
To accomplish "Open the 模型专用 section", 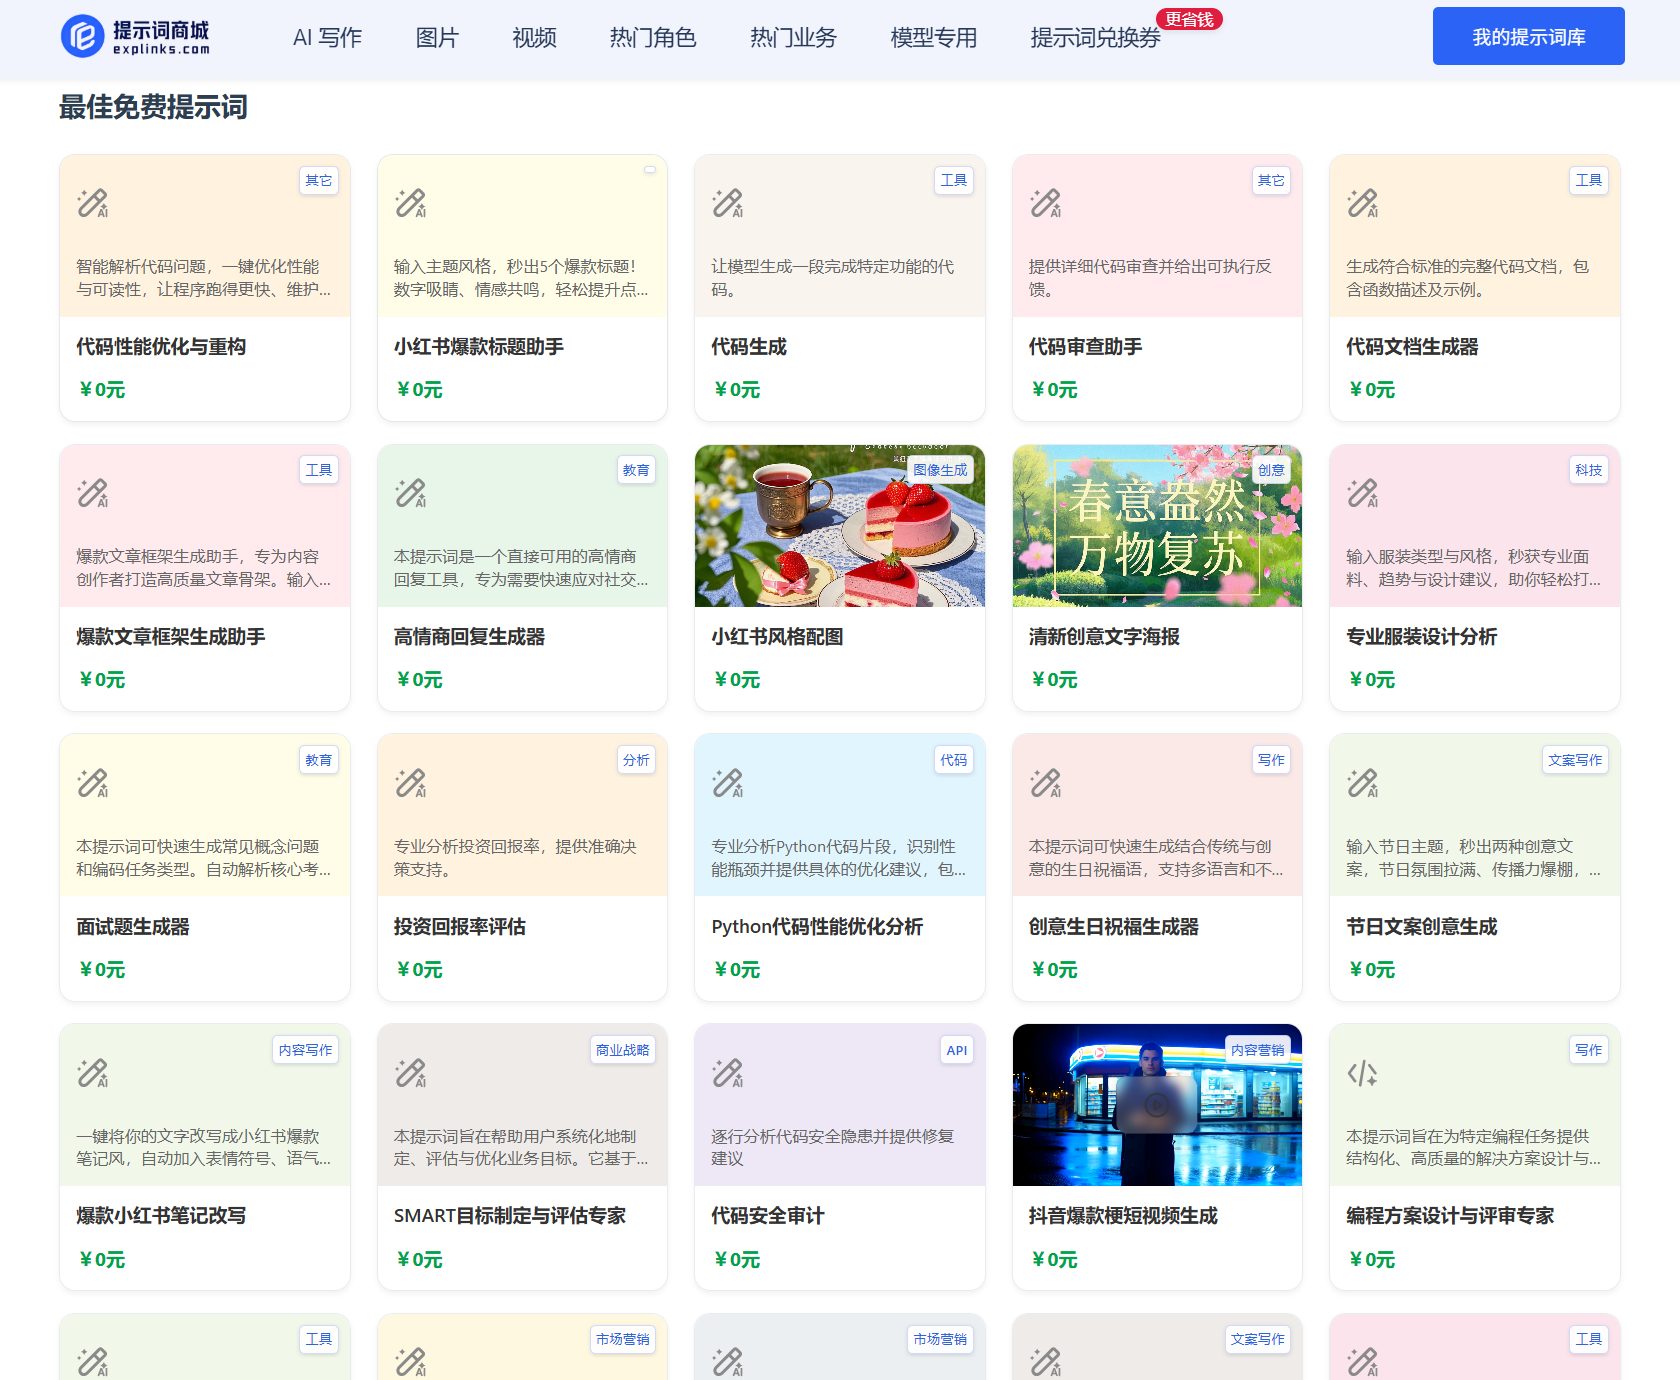I will [932, 38].
